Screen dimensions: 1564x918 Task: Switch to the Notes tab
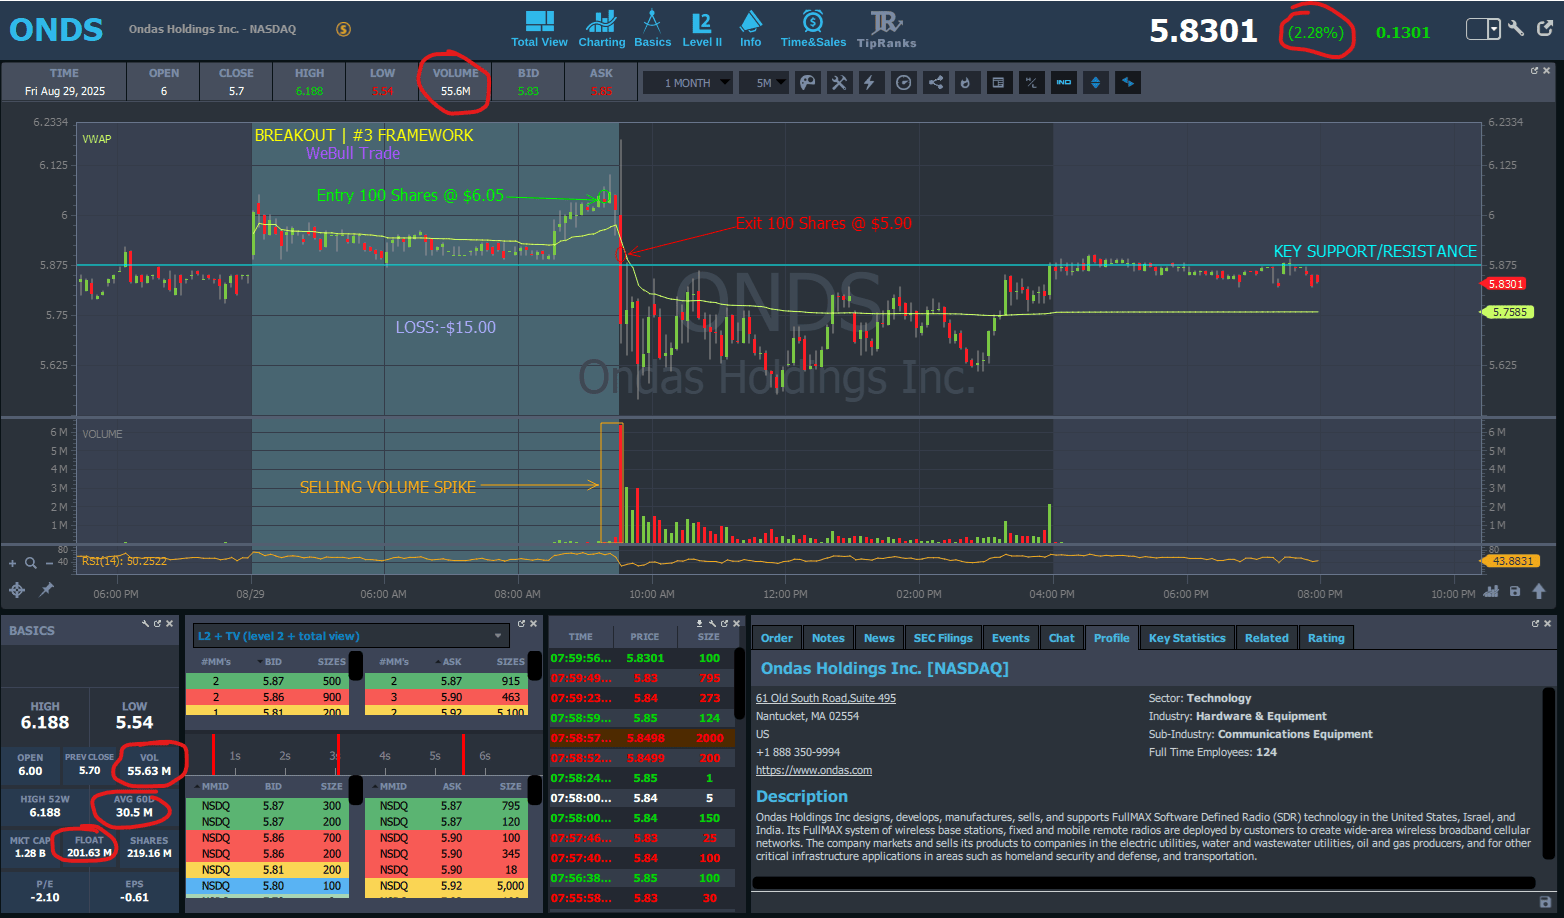tap(828, 638)
